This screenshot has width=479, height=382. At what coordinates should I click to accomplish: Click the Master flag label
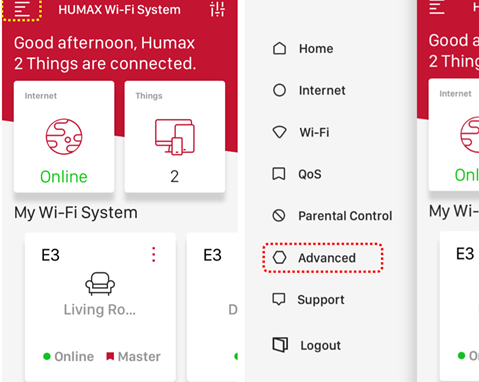tap(133, 356)
